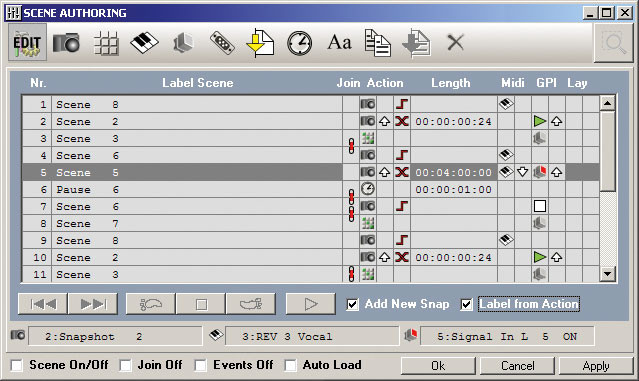Click the skip to last scene button
Screen dimensions: 639x381
[93, 304]
